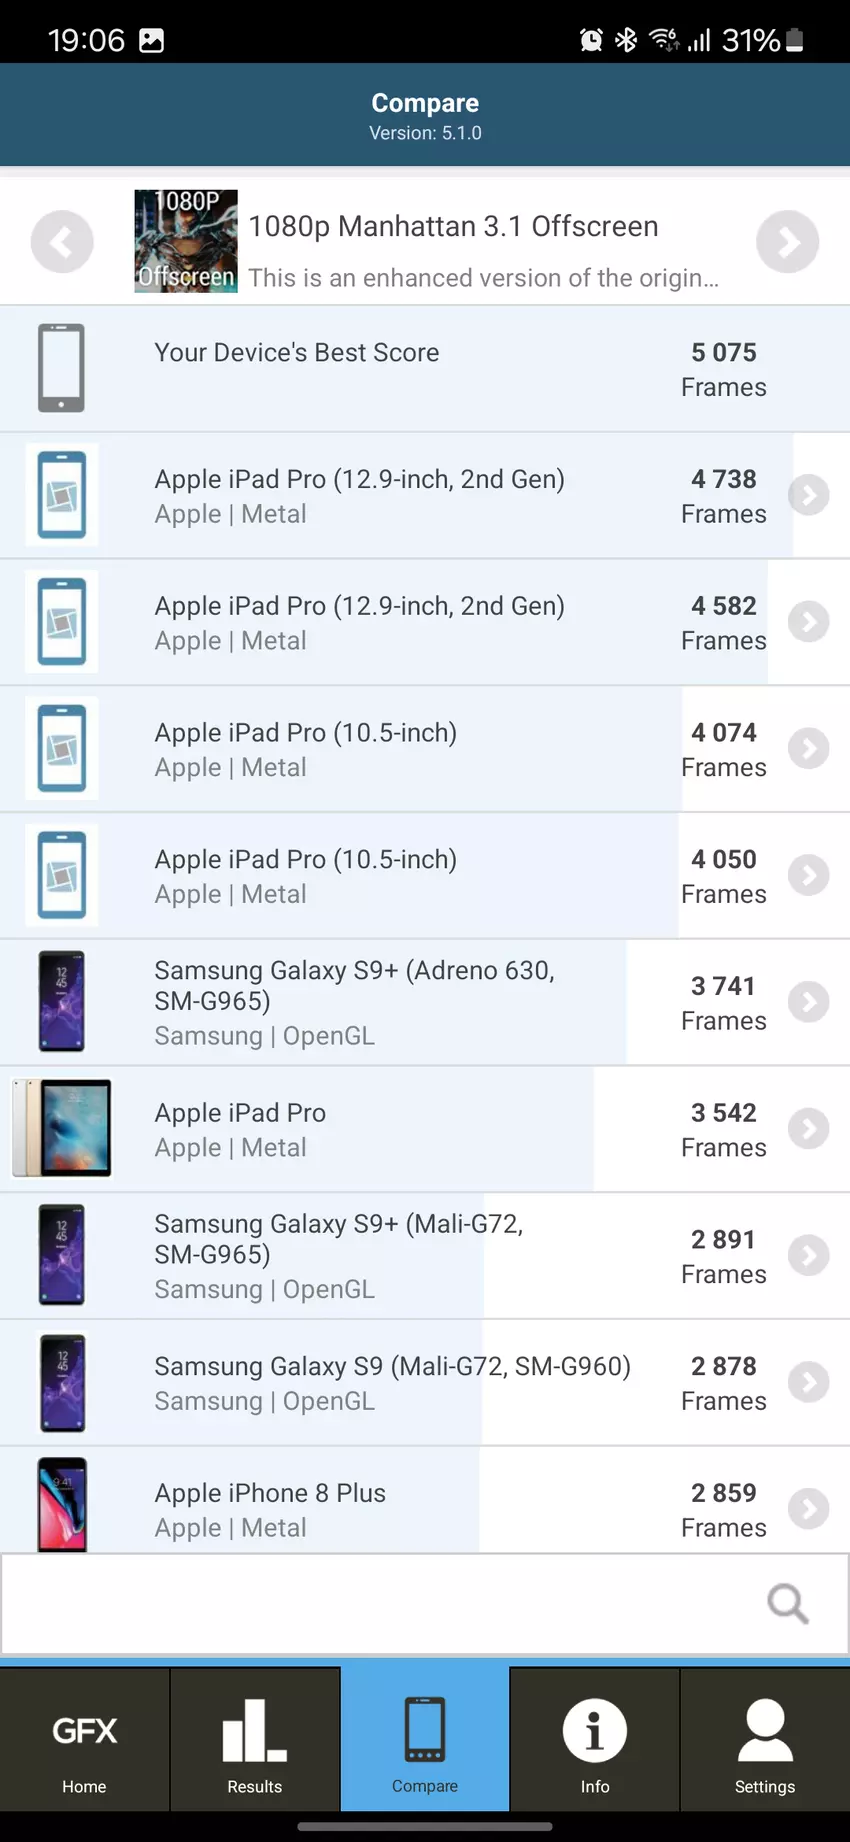Tap Your Device's Best Score phone icon
The width and height of the screenshot is (850, 1842).
[61, 368]
